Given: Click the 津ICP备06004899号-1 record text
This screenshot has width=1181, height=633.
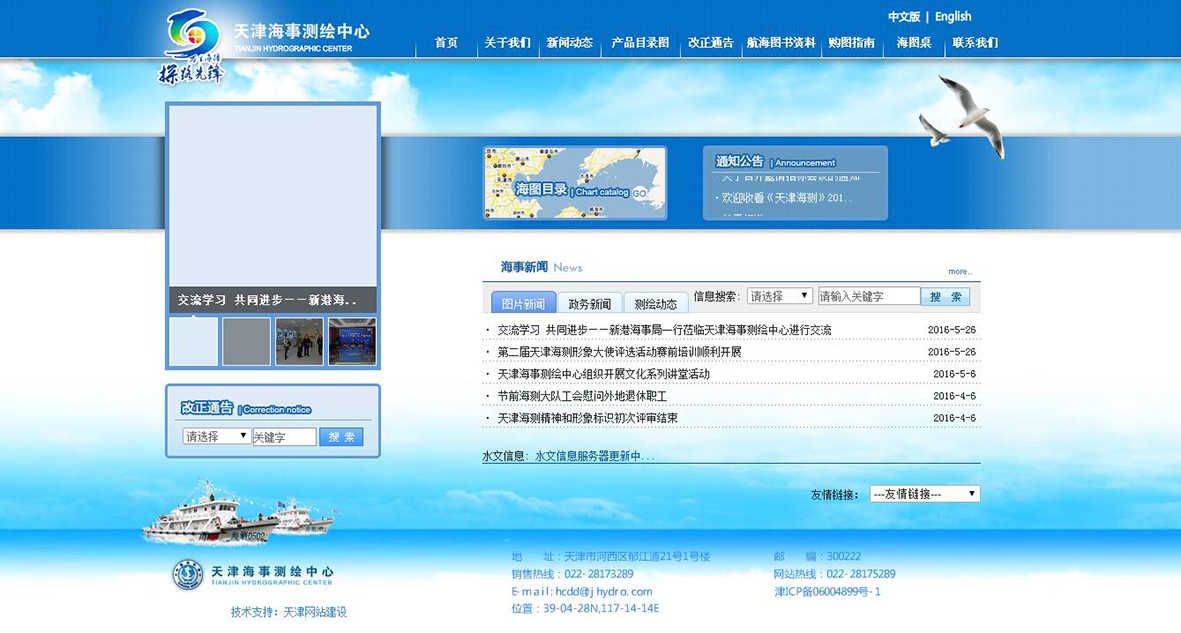Looking at the screenshot, I should [x=827, y=592].
